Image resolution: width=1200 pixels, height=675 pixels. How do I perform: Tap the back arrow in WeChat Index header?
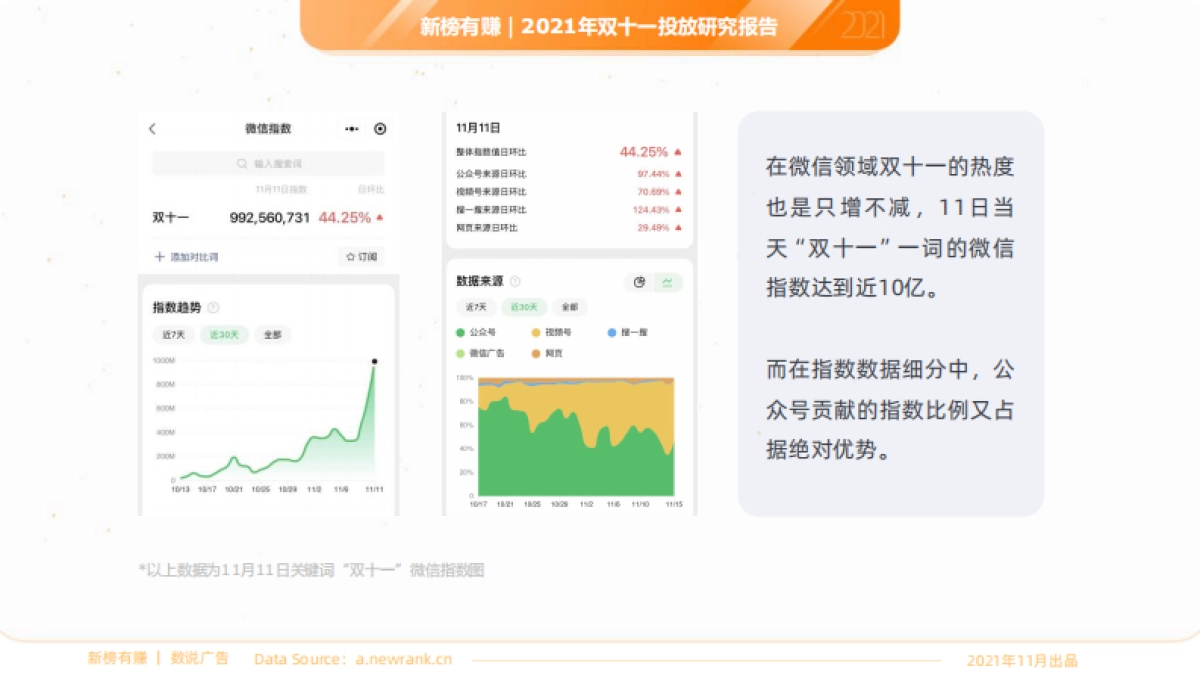click(152, 129)
